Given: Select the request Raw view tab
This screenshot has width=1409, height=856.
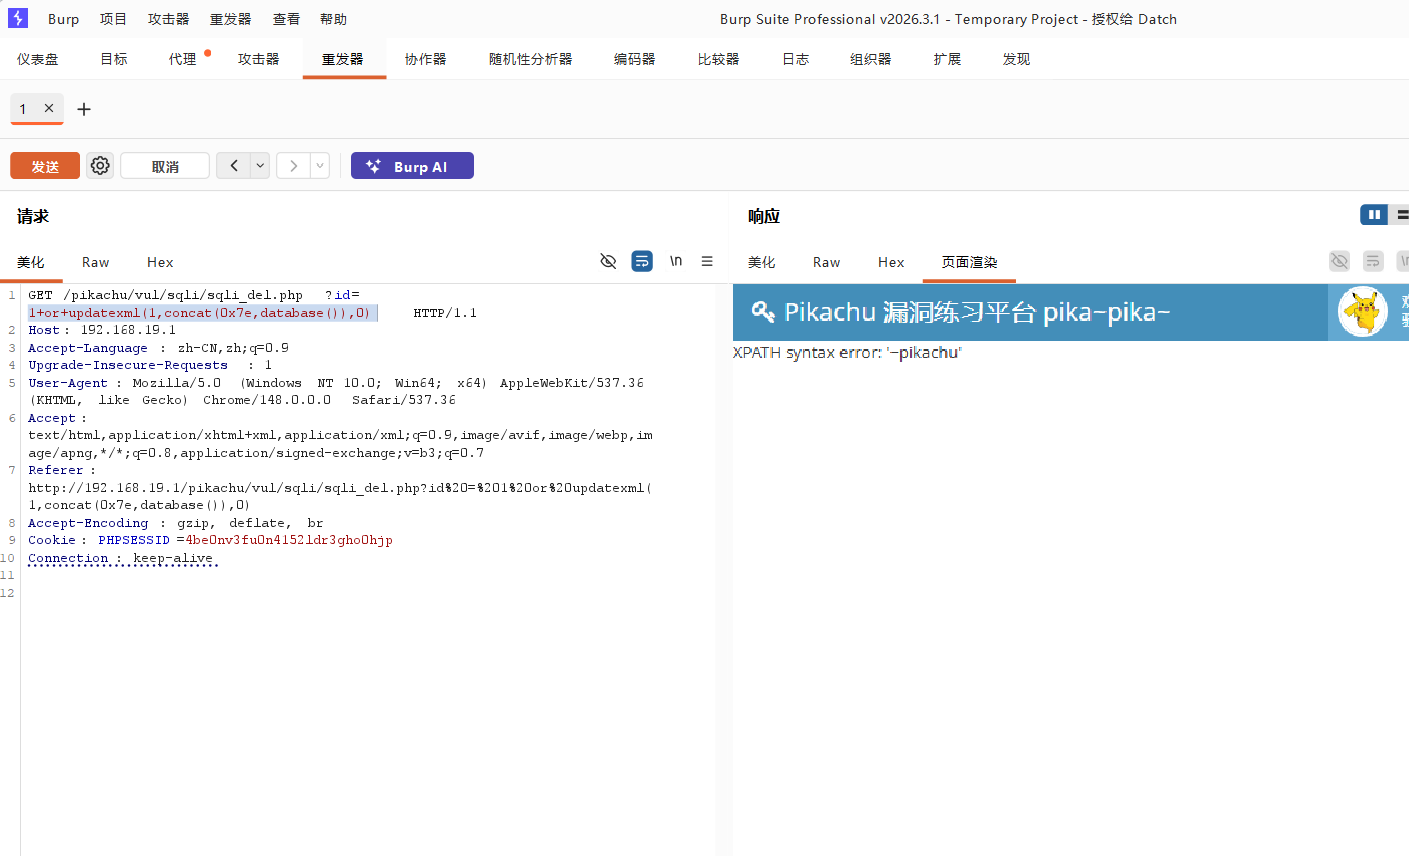Looking at the screenshot, I should tap(96, 262).
